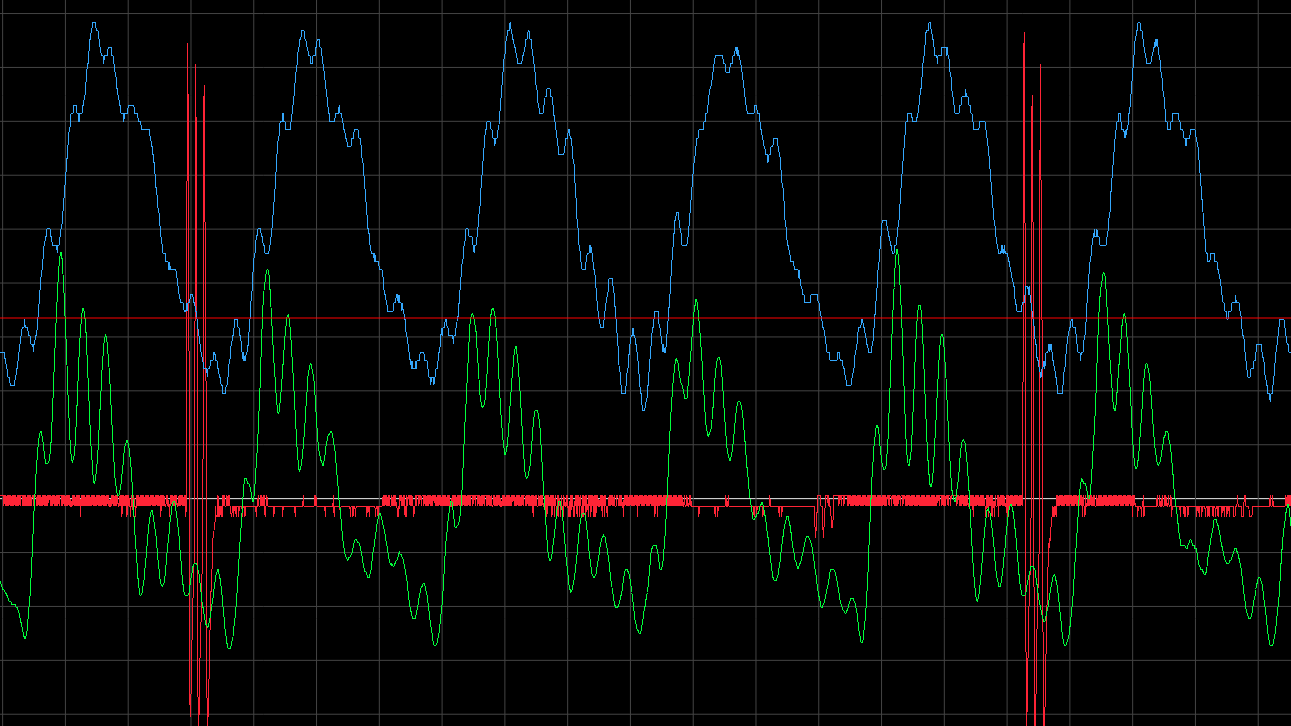Click the second tall green peak from left
This screenshot has height=726, width=1291.
click(267, 272)
